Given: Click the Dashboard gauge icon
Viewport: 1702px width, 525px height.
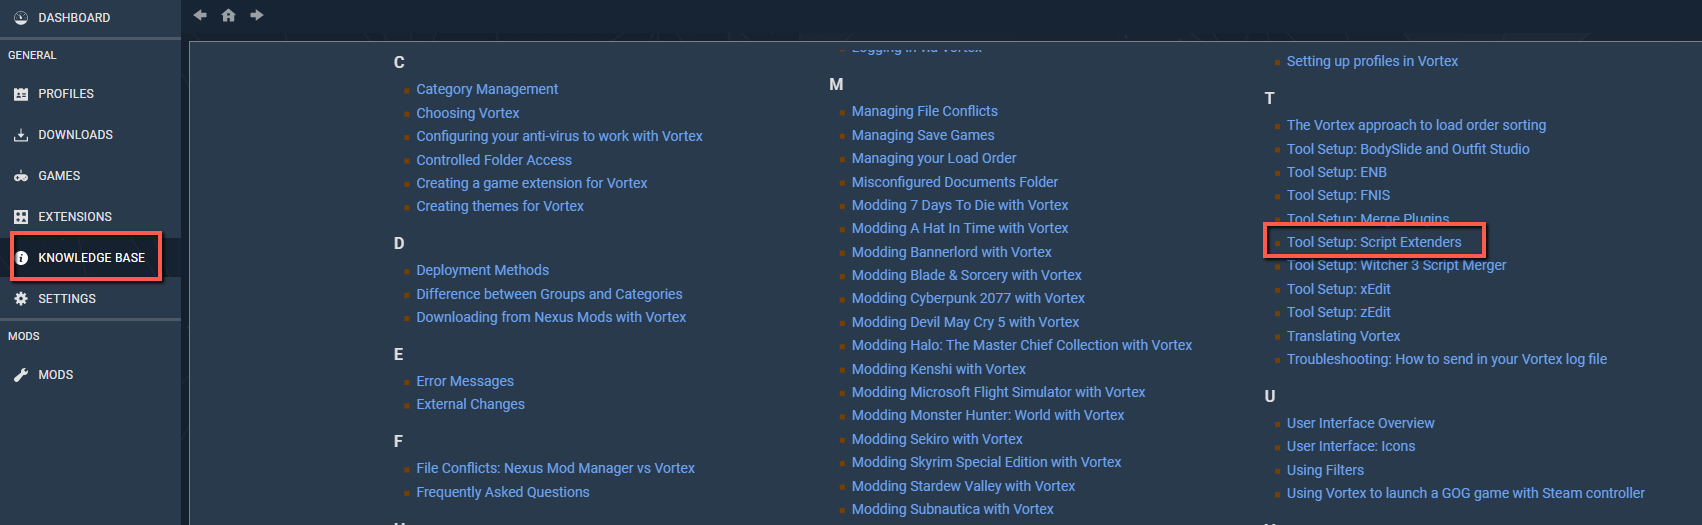Looking at the screenshot, I should (21, 18).
